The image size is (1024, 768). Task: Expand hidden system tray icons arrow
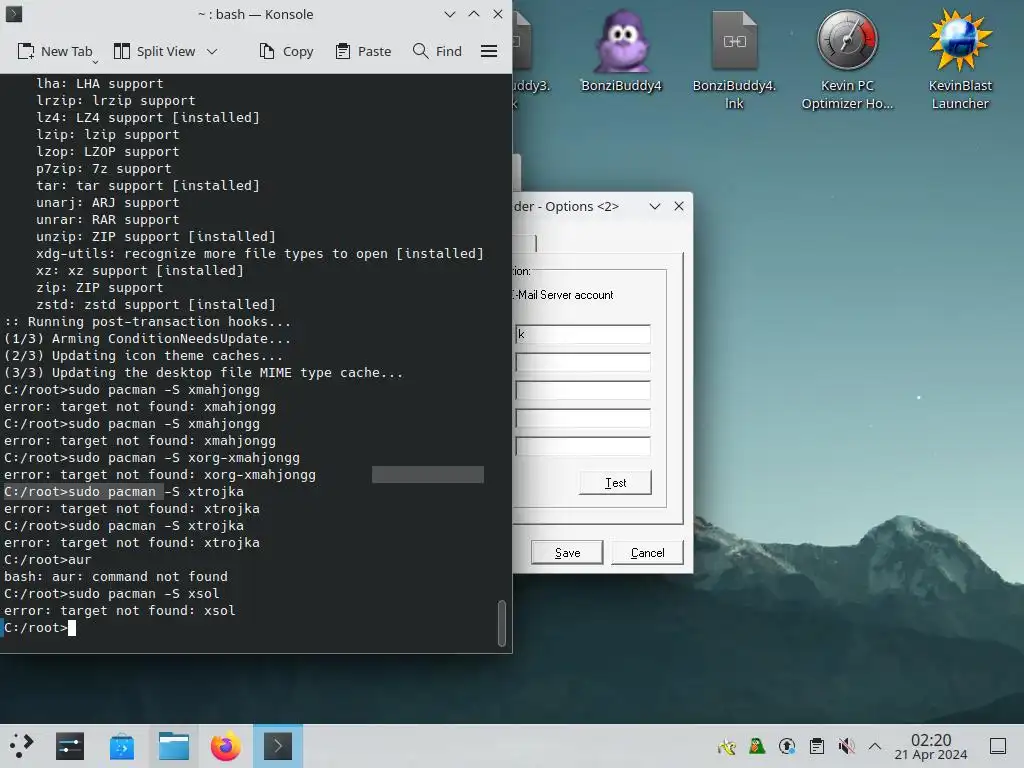coord(875,746)
